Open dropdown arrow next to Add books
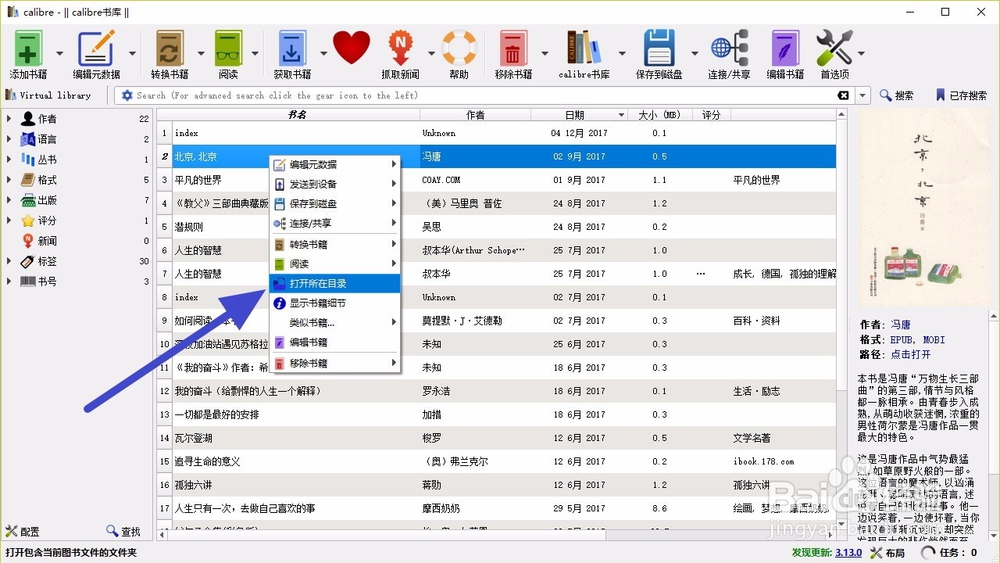Viewport: 1000px width, 563px height. (x=59, y=53)
